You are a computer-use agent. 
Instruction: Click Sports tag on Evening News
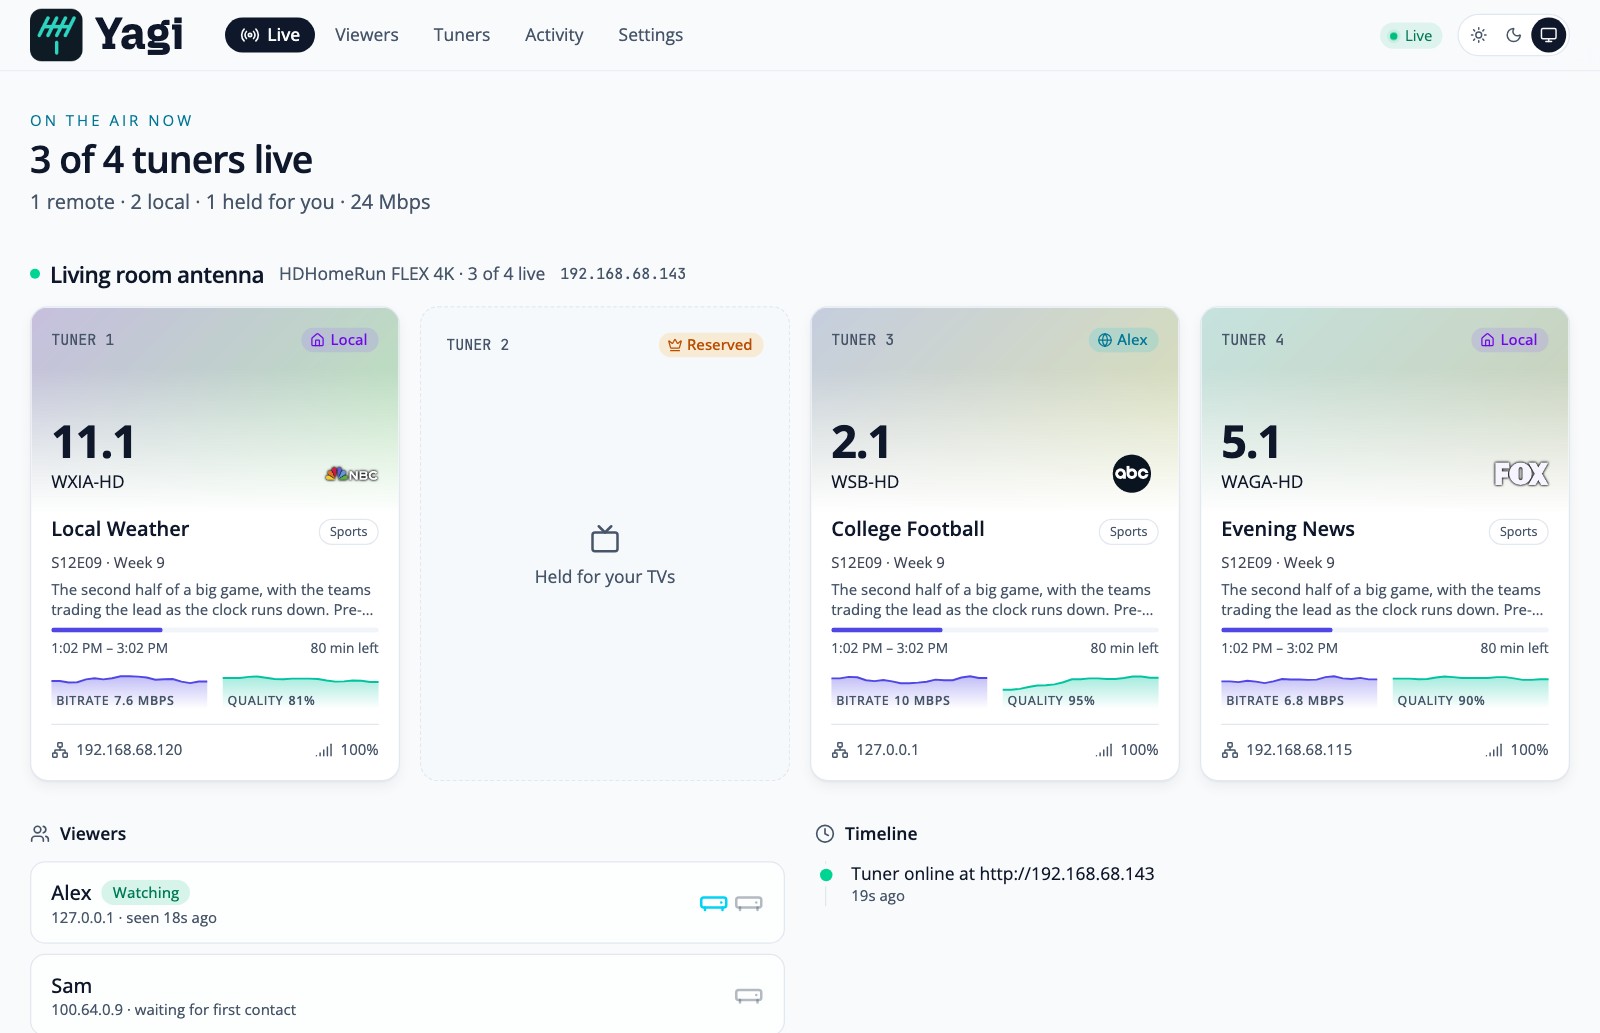pos(1519,532)
